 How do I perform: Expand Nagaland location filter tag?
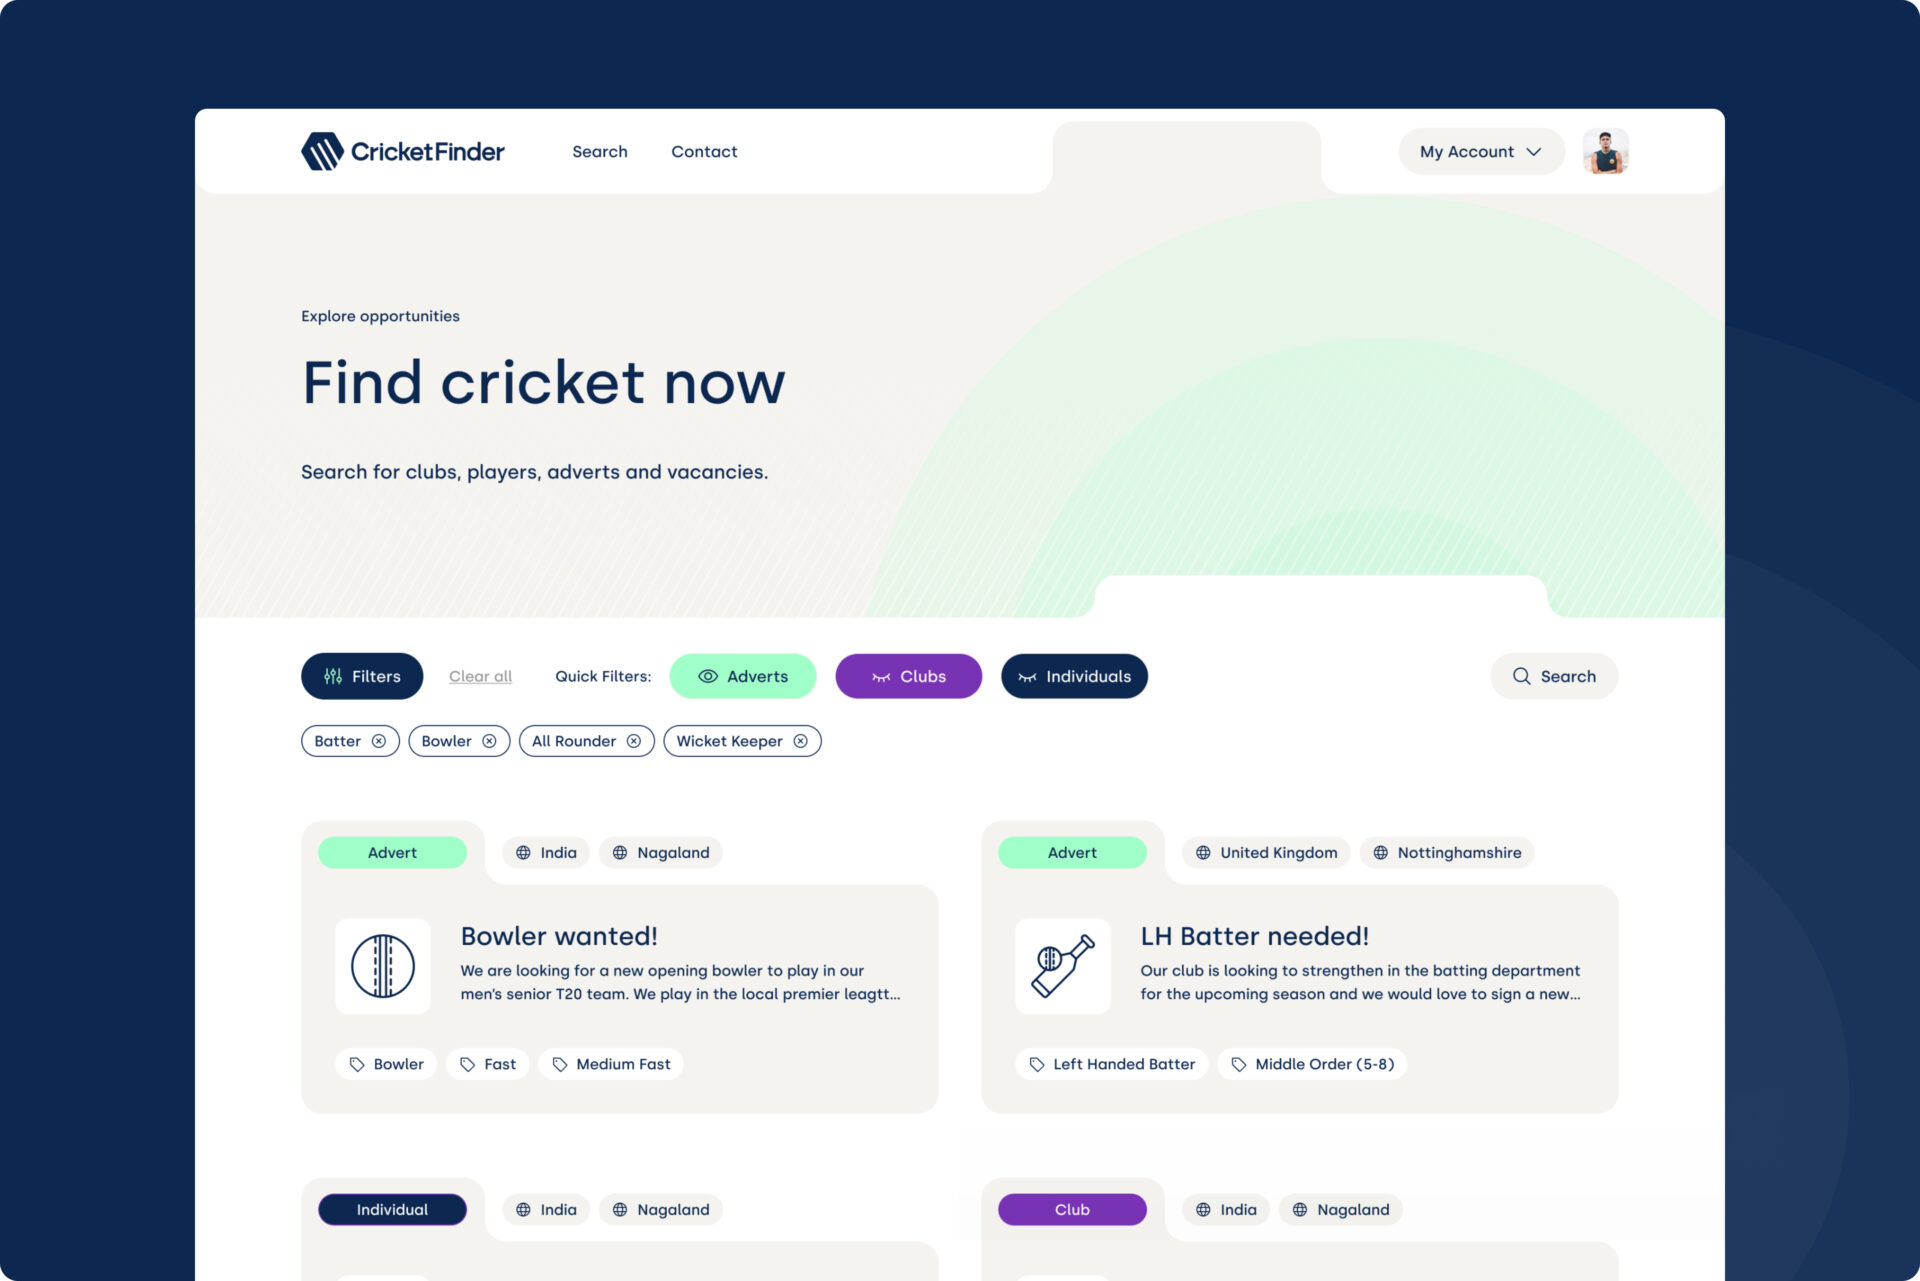(x=660, y=852)
